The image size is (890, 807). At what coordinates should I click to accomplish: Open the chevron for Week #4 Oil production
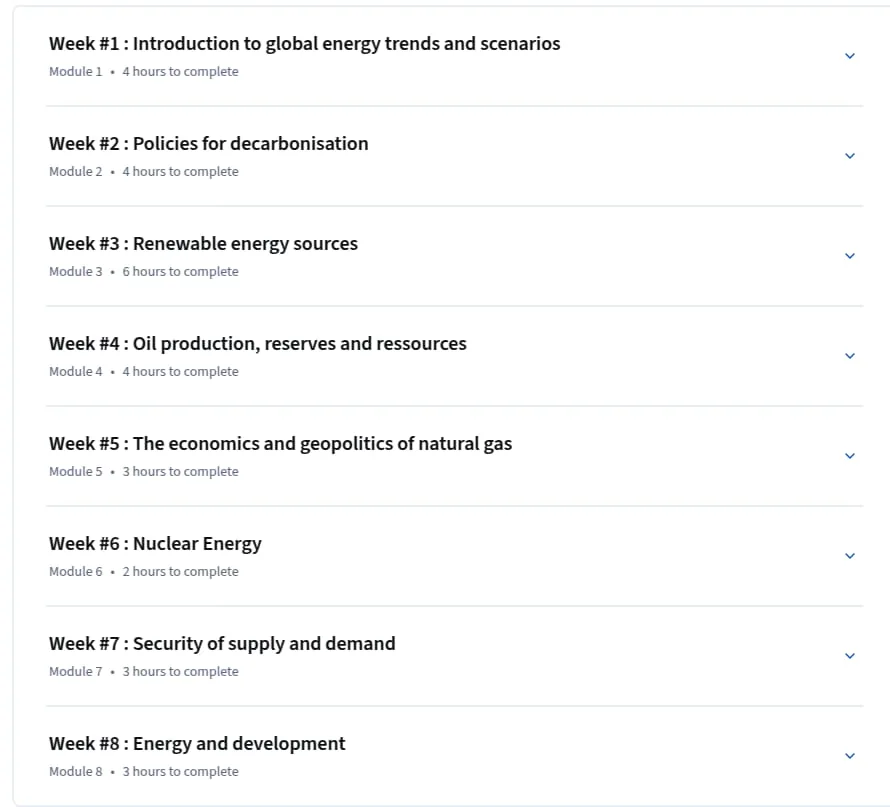(x=850, y=356)
